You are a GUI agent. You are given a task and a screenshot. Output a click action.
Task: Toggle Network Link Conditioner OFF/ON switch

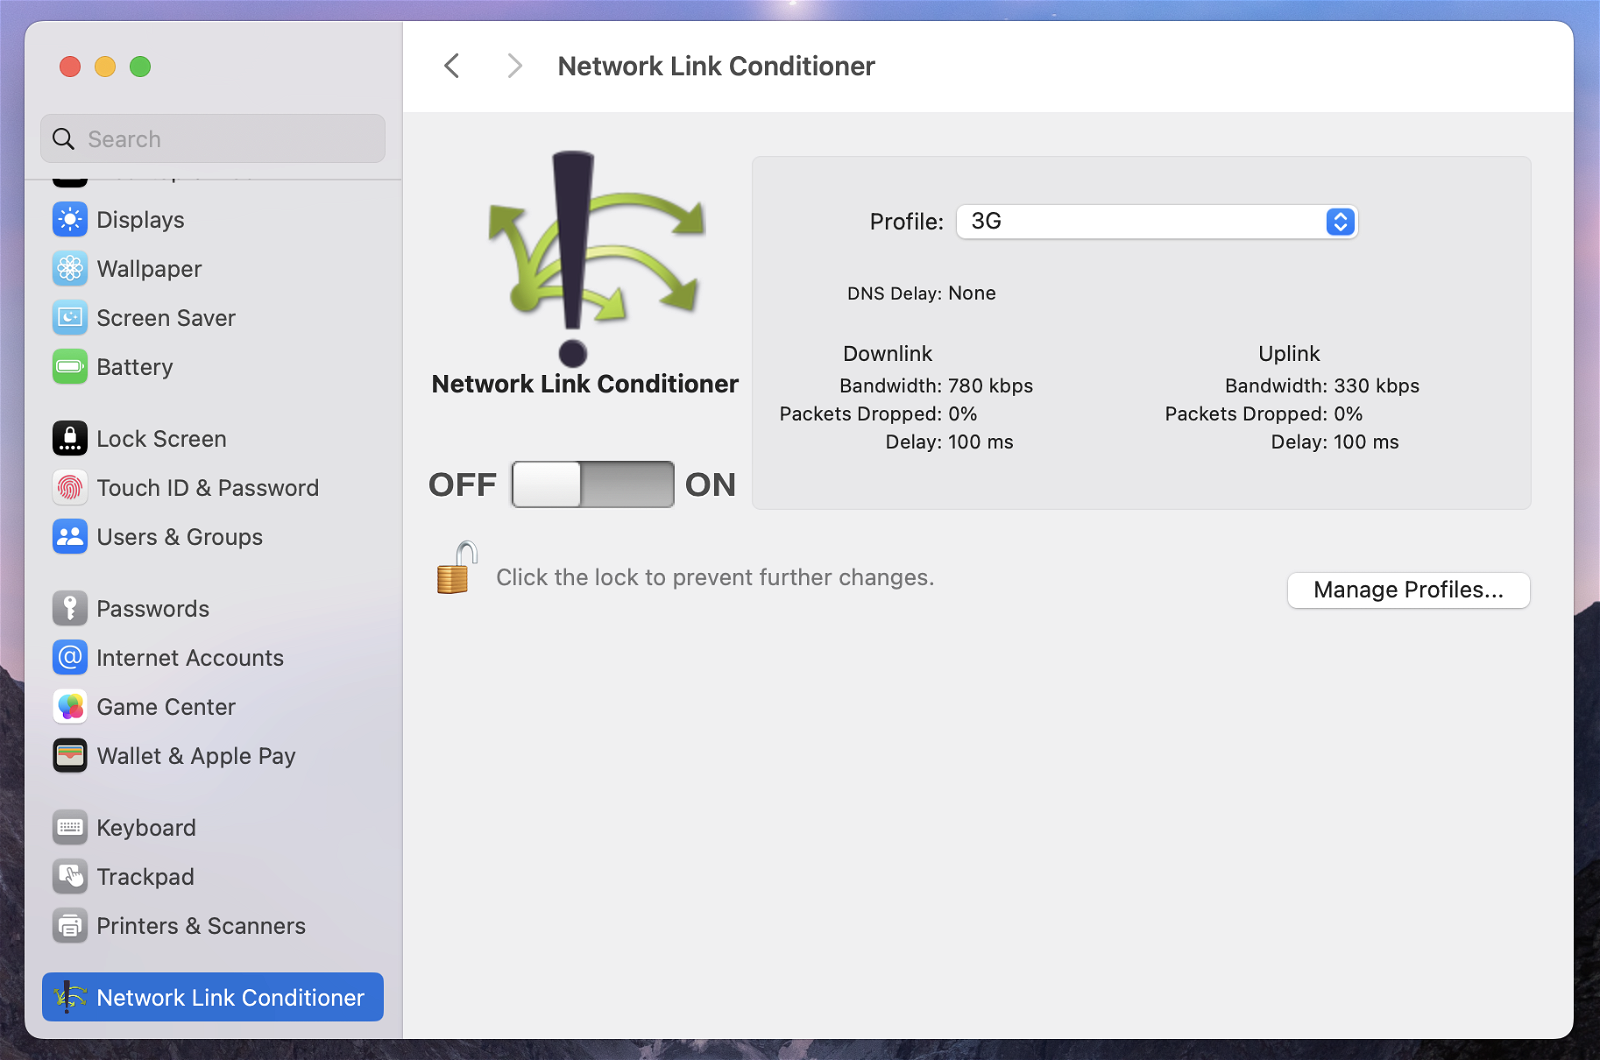click(x=592, y=485)
